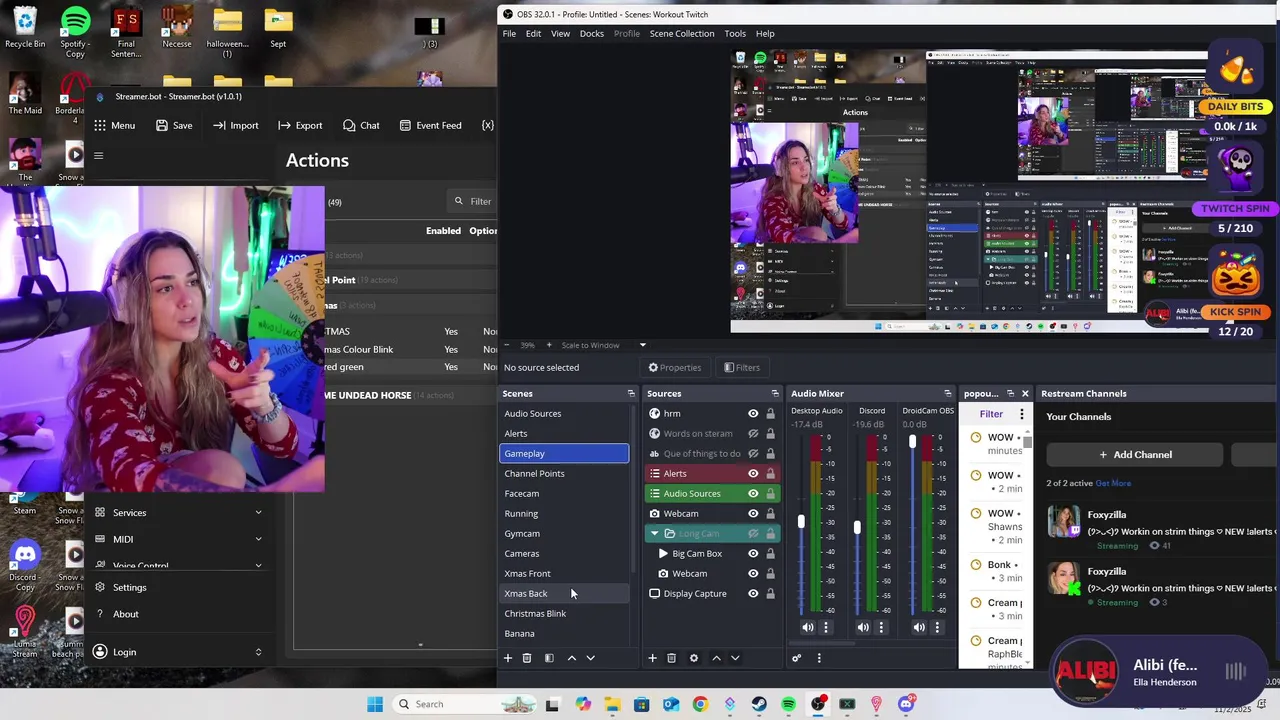The height and width of the screenshot is (720, 1280).
Task: Show the Que of things to do source
Action: point(753,453)
